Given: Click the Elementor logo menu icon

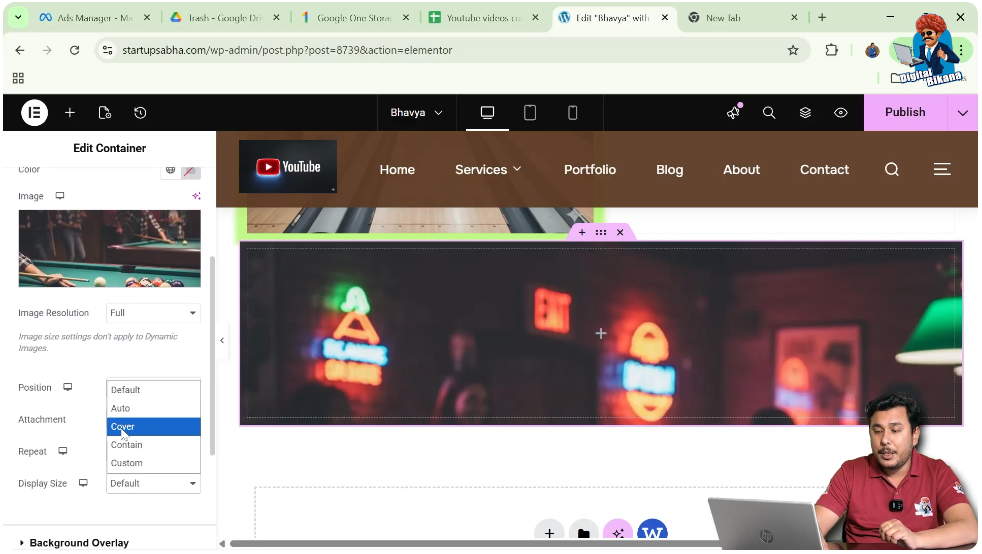Looking at the screenshot, I should point(34,113).
